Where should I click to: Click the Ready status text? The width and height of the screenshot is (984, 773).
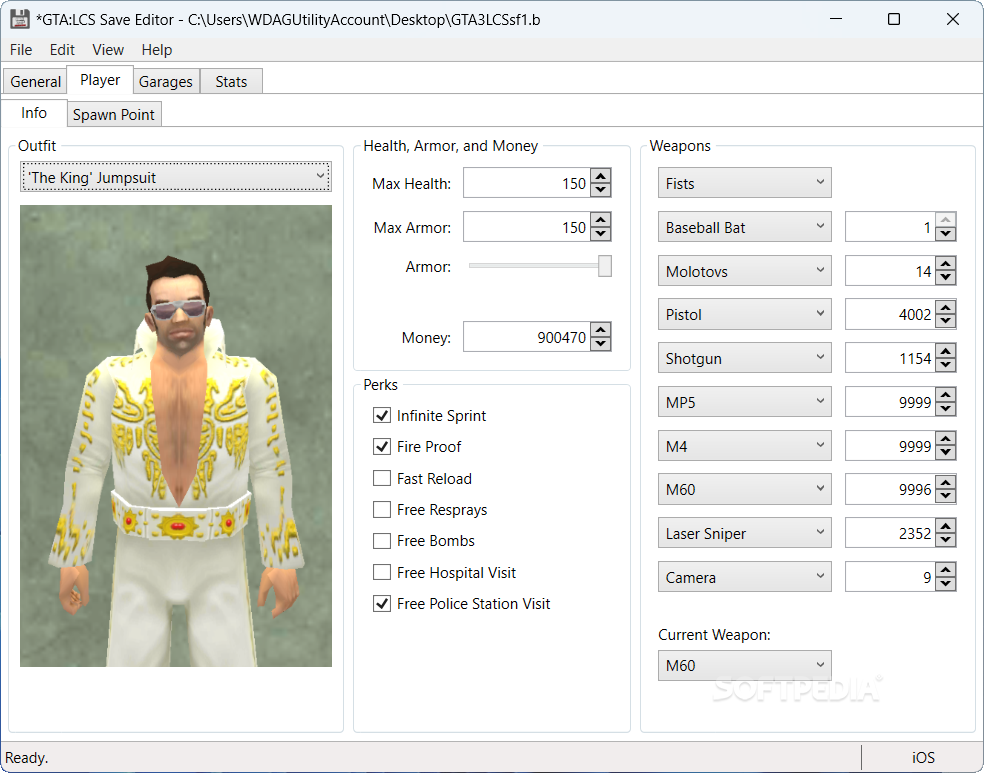coord(26,757)
